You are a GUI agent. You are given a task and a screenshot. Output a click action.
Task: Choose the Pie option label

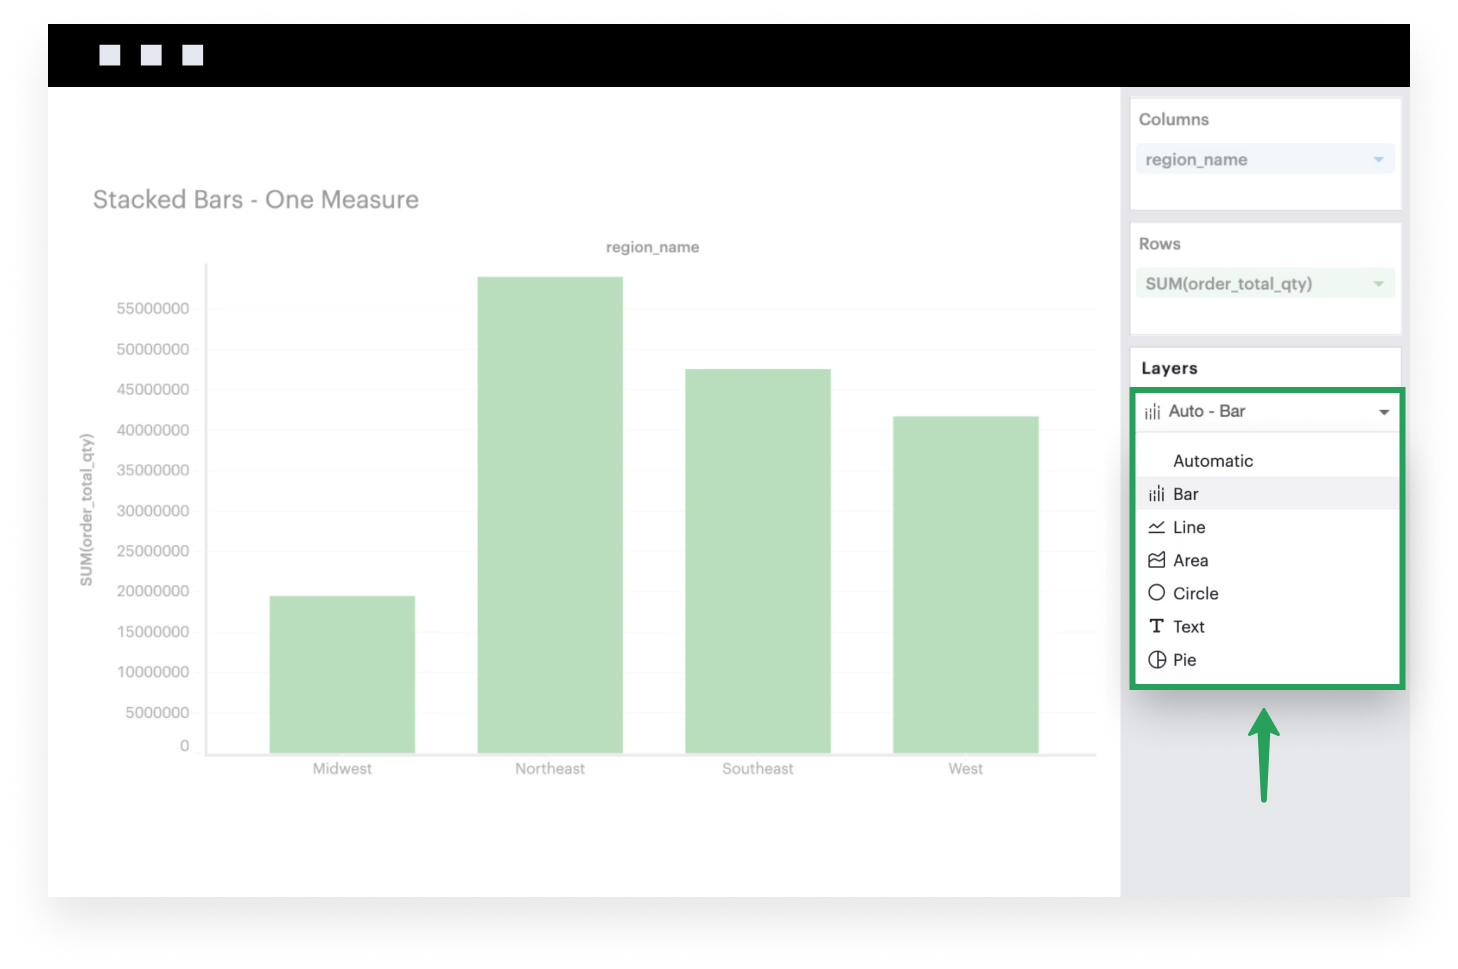click(1184, 660)
